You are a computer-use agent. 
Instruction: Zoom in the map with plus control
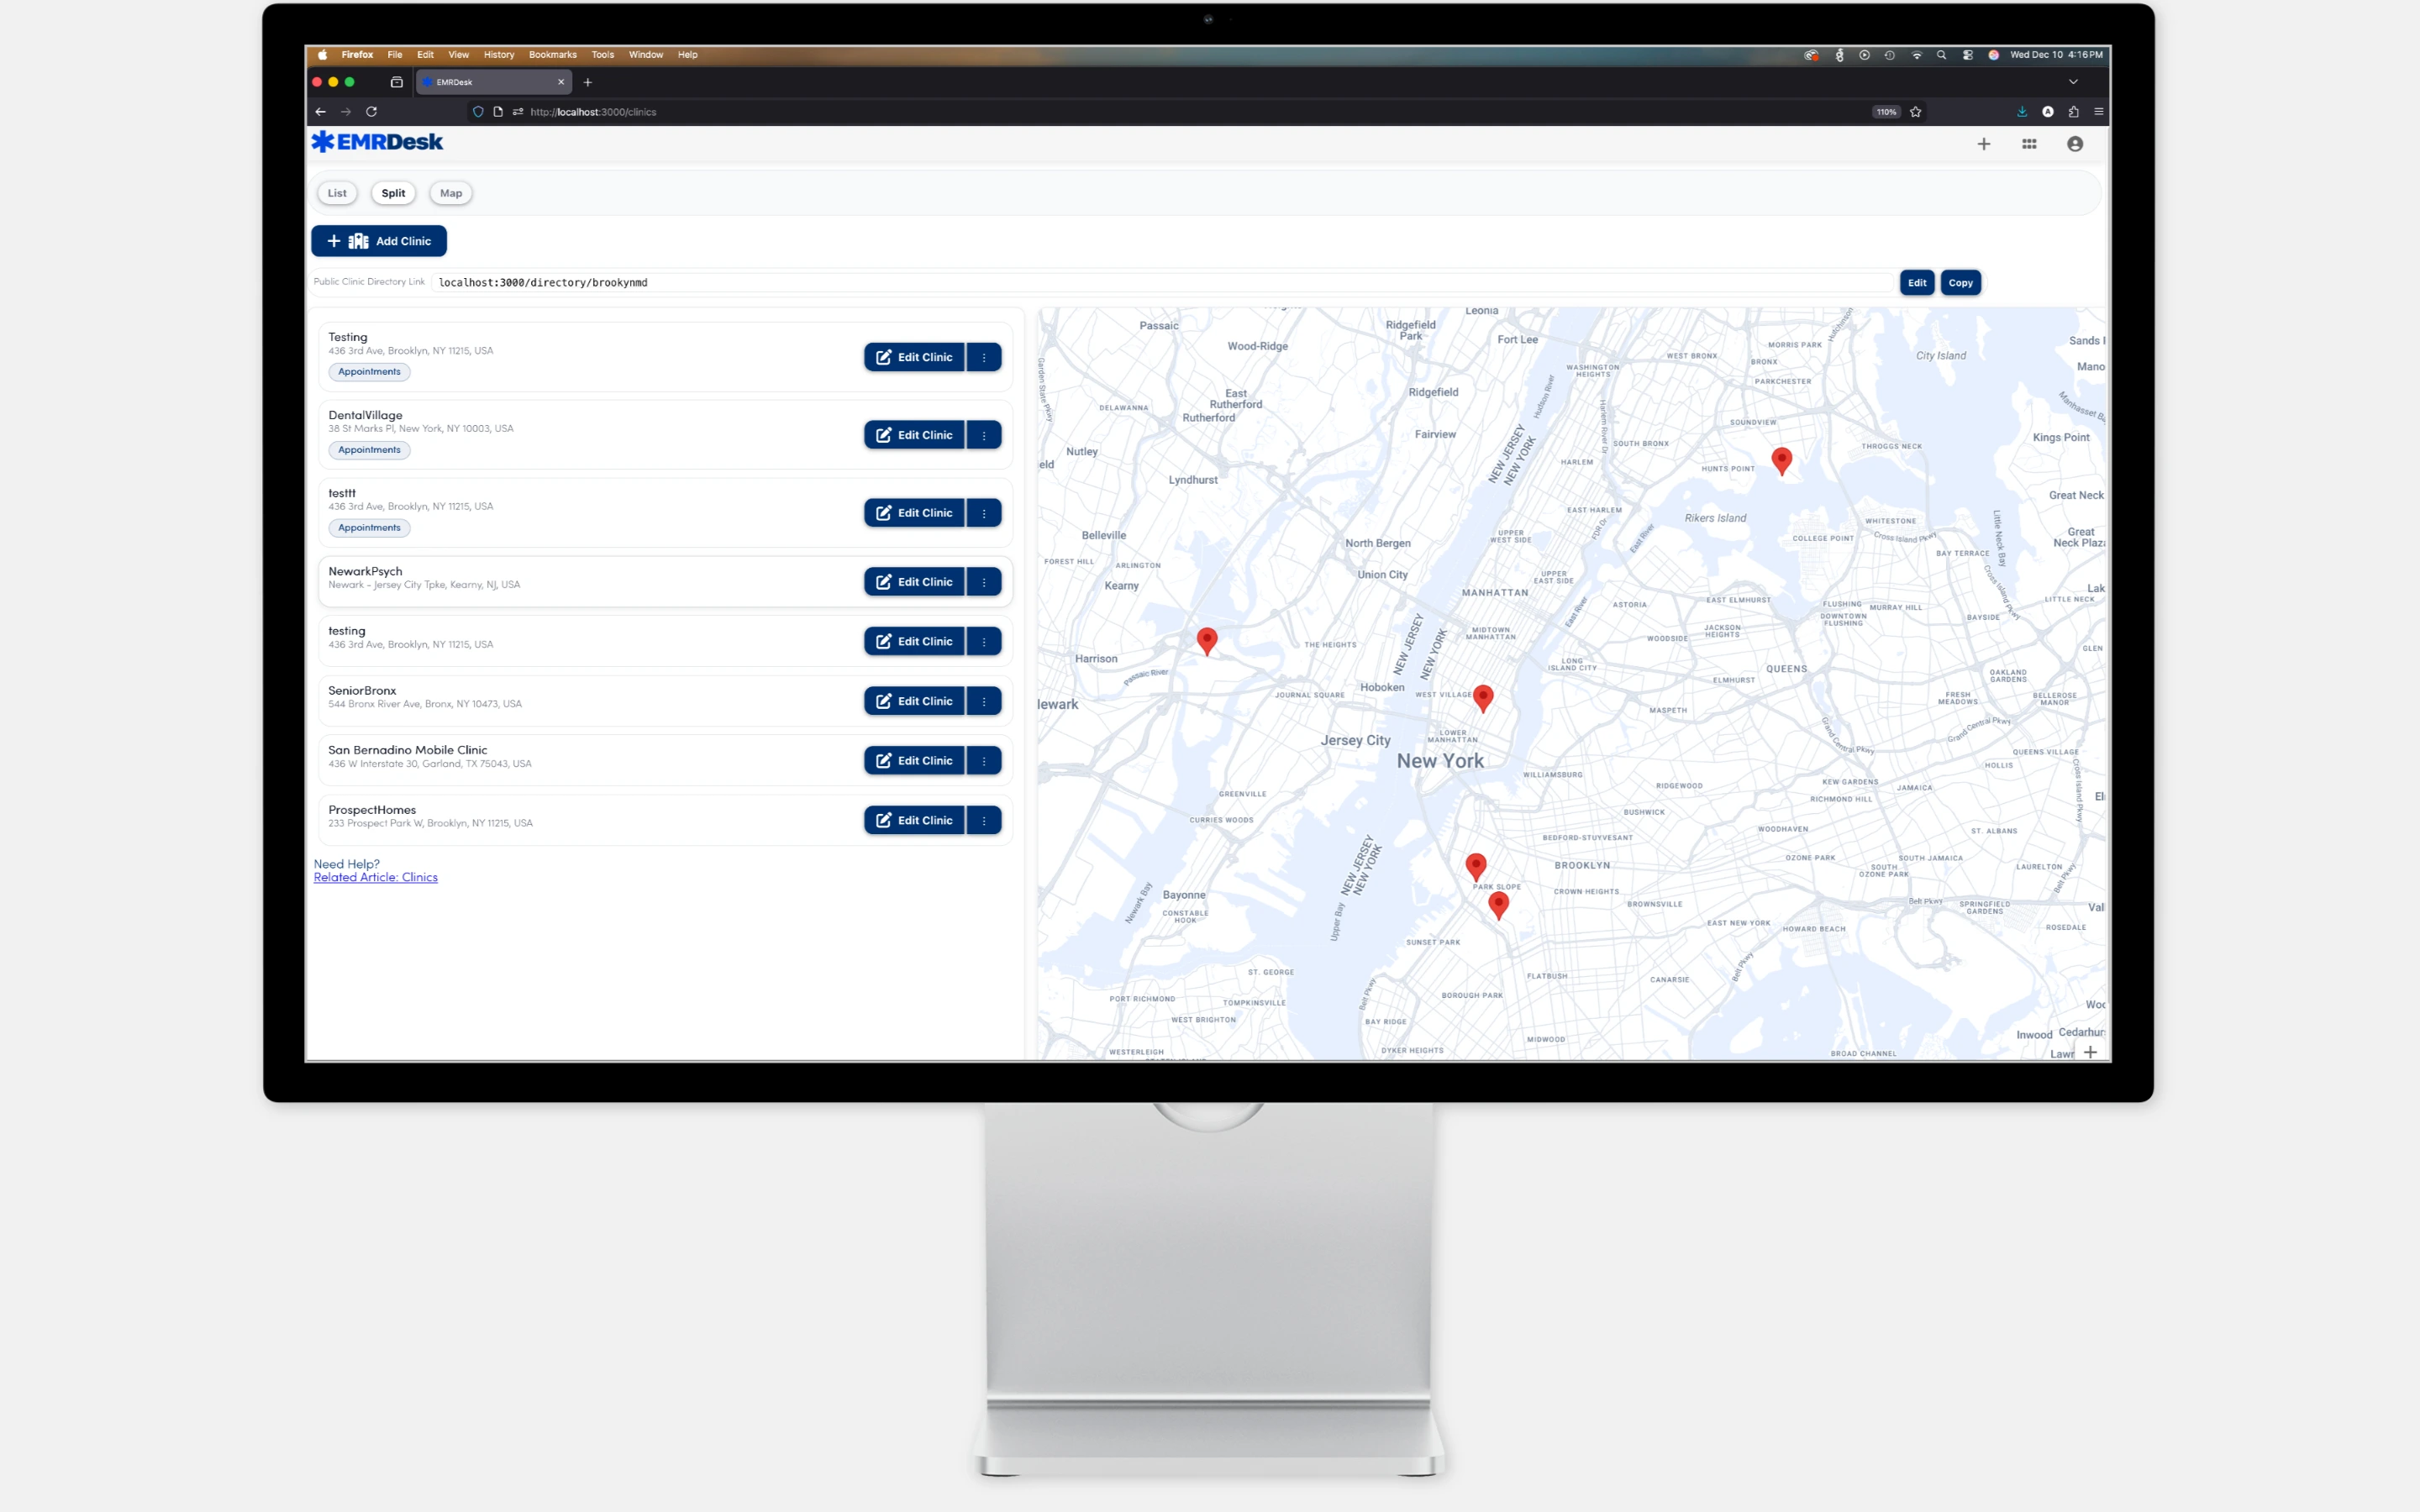[x=2090, y=1051]
